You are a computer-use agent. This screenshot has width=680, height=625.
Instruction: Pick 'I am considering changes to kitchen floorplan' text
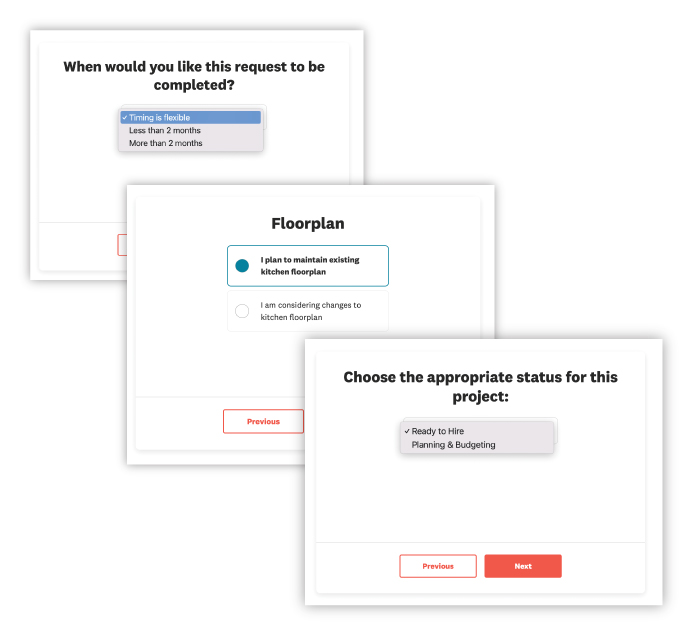(x=310, y=311)
